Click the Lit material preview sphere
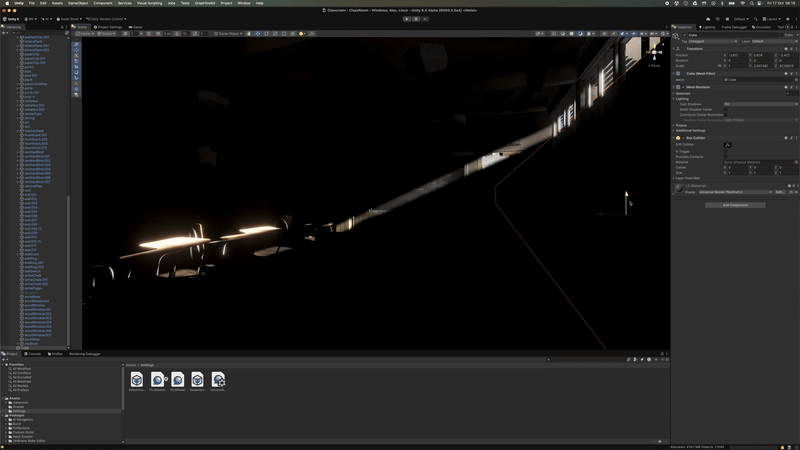 pyautogui.click(x=679, y=188)
